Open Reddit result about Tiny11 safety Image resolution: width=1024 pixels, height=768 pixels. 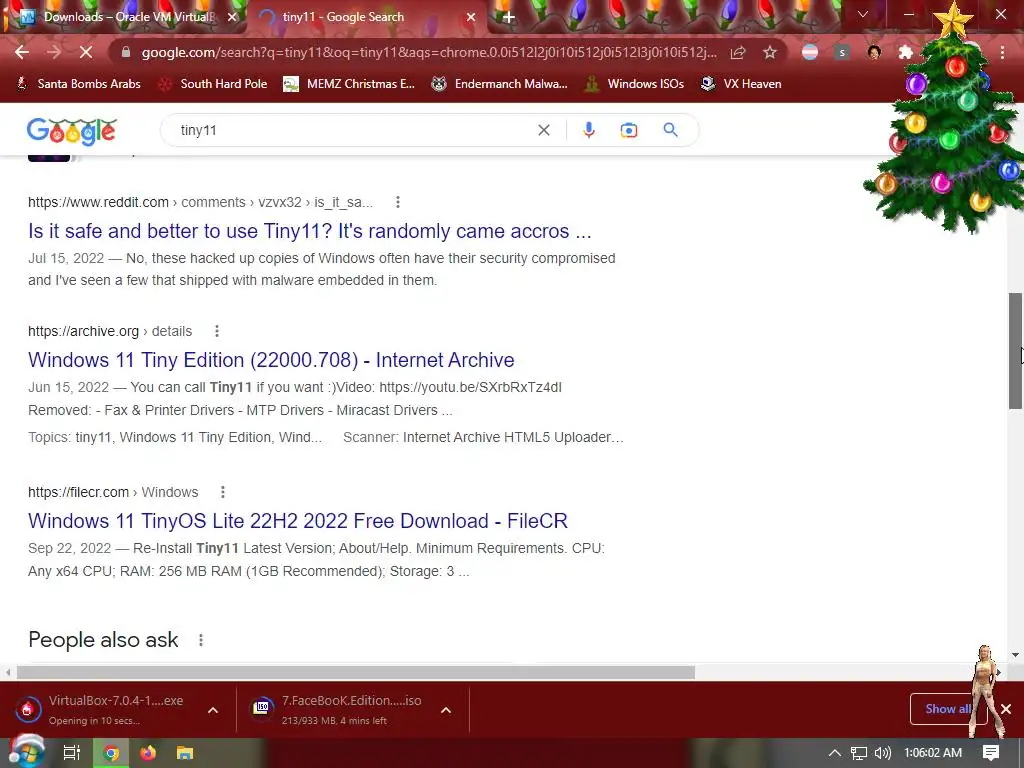coord(310,231)
